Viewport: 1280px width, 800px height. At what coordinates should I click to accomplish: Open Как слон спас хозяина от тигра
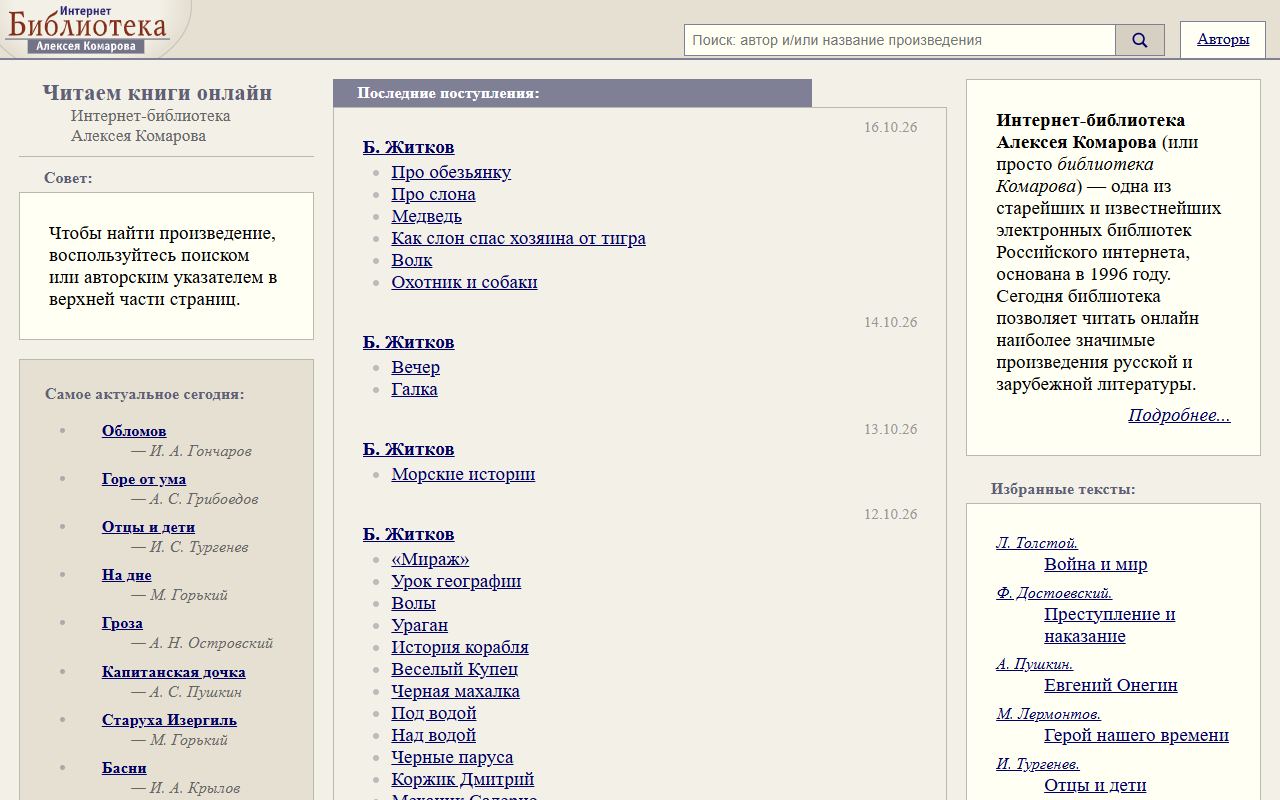[518, 238]
